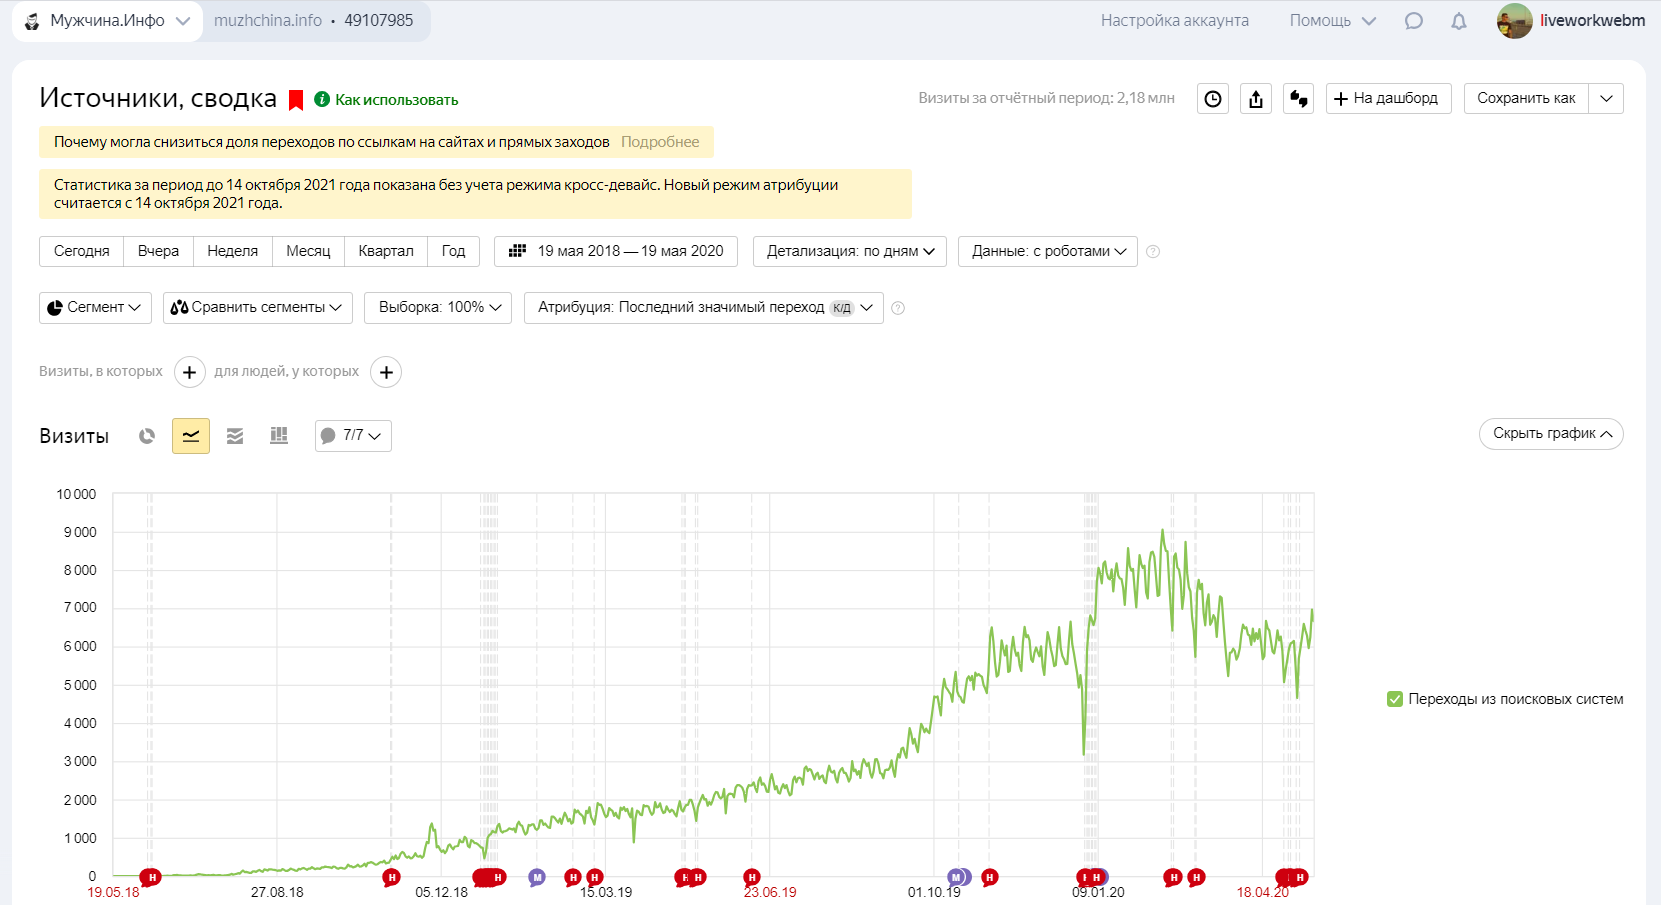Image resolution: width=1661 pixels, height=905 pixels.
Task: Open the notifications bell
Action: [1459, 21]
